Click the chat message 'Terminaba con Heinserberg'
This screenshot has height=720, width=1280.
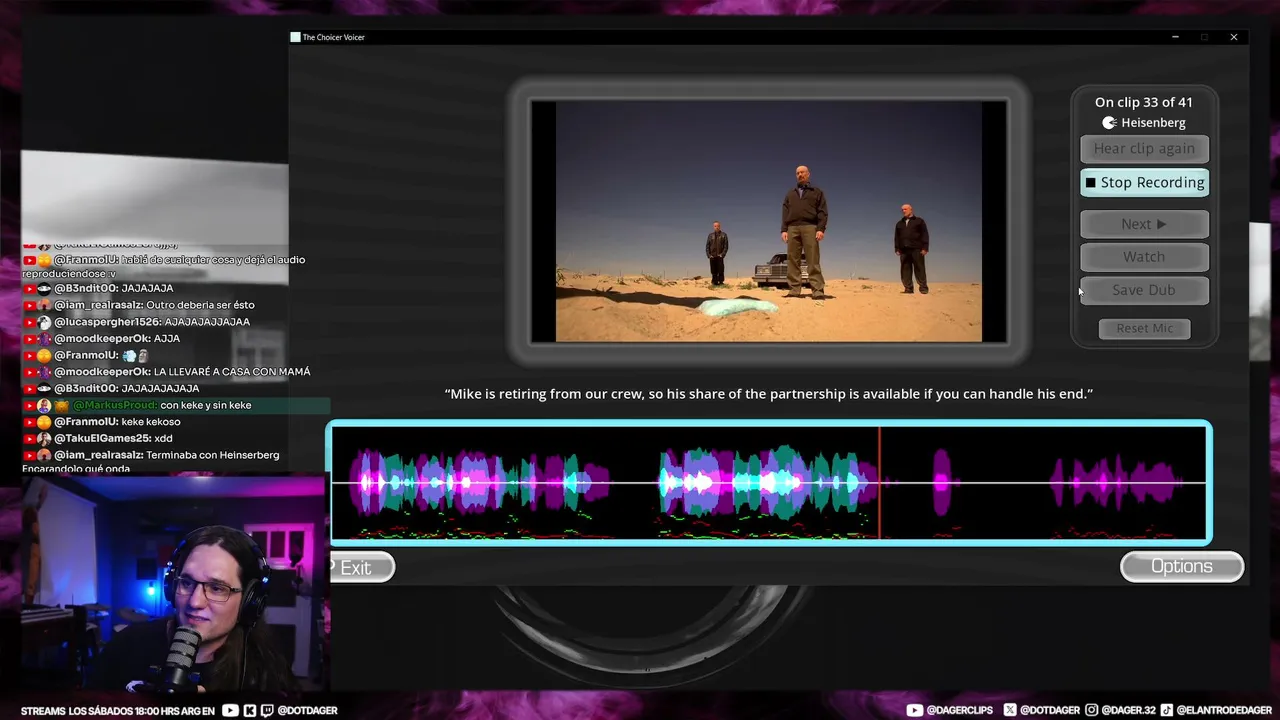point(213,455)
